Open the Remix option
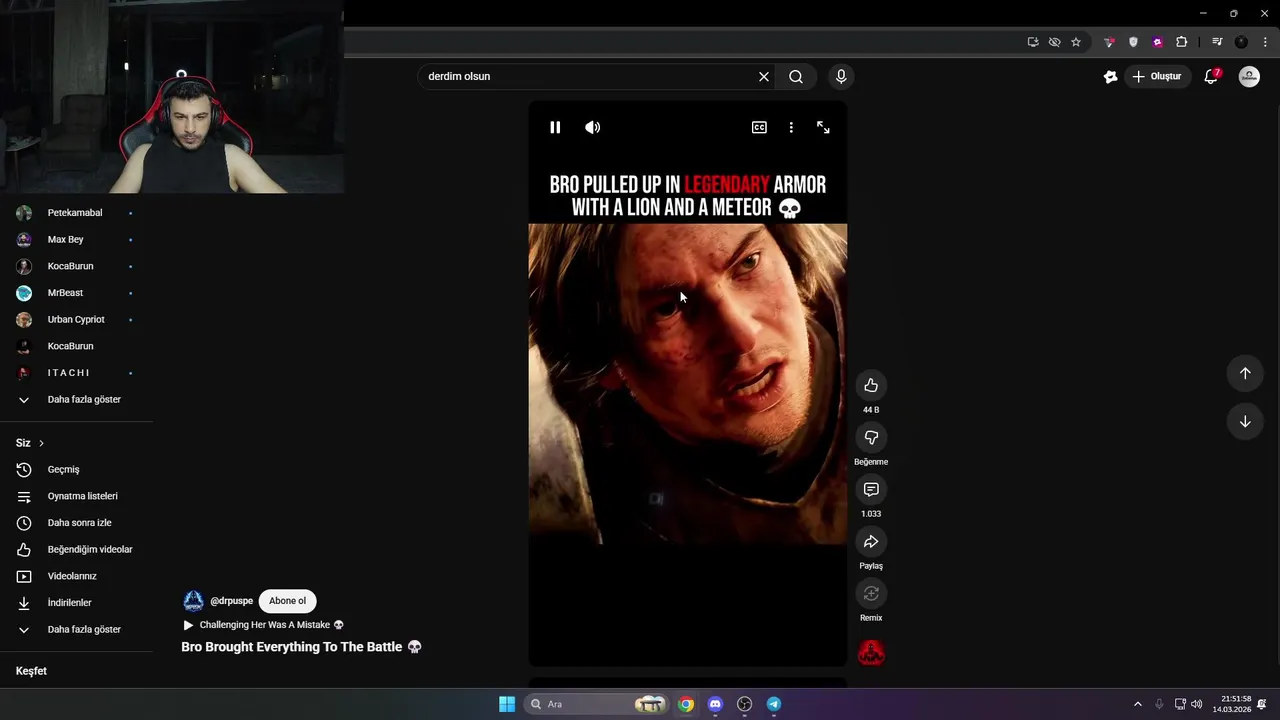Viewport: 1280px width, 720px height. pyautogui.click(x=871, y=594)
